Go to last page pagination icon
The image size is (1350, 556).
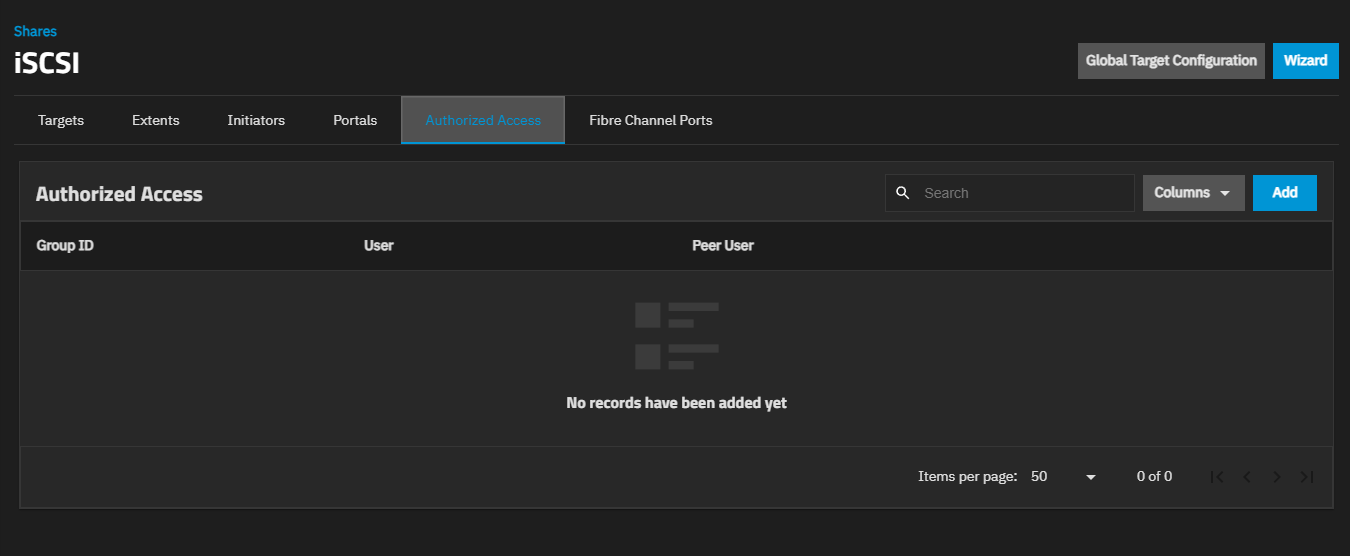[x=1306, y=477]
